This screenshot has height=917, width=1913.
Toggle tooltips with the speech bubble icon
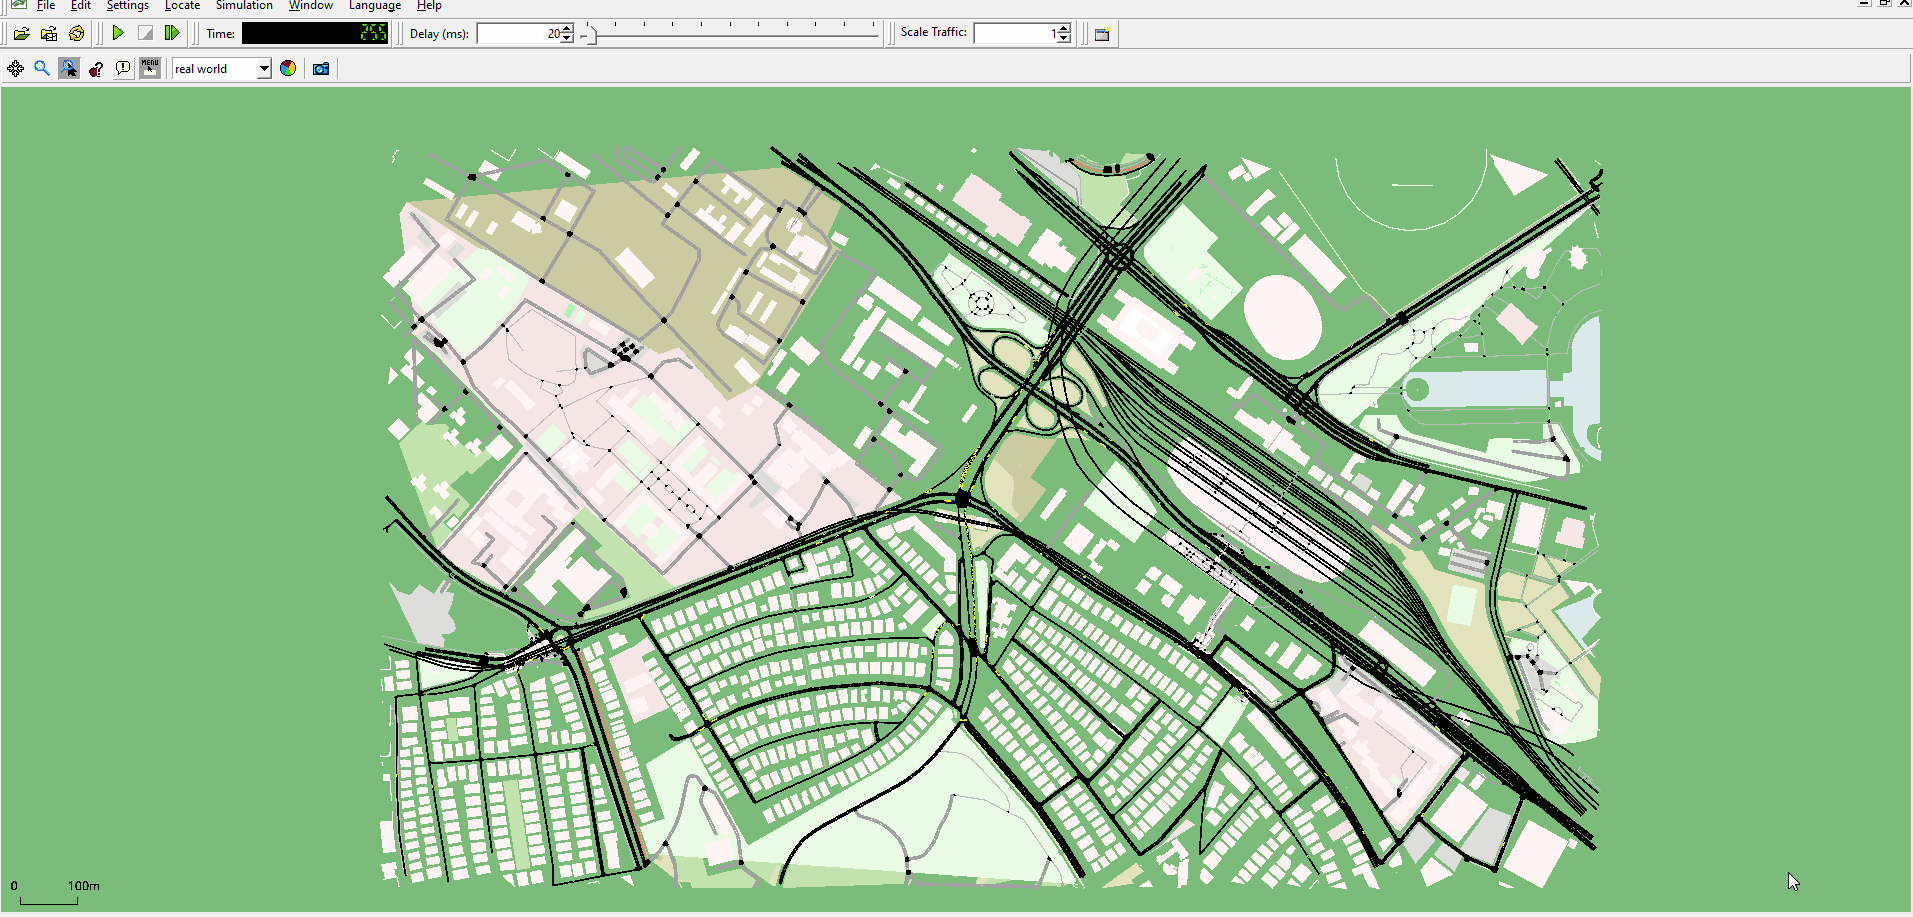coord(123,68)
